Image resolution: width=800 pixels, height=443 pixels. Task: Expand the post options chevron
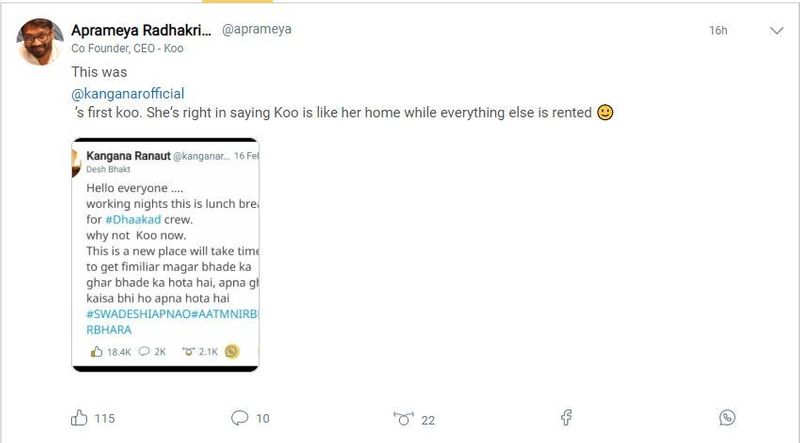point(776,31)
